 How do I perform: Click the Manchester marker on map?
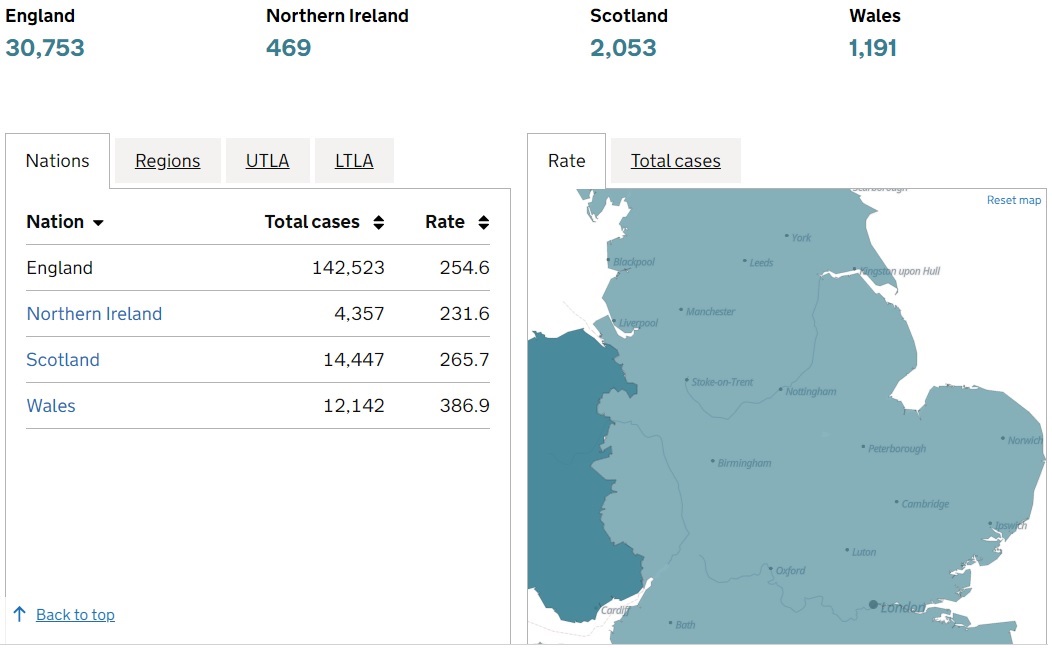(681, 311)
